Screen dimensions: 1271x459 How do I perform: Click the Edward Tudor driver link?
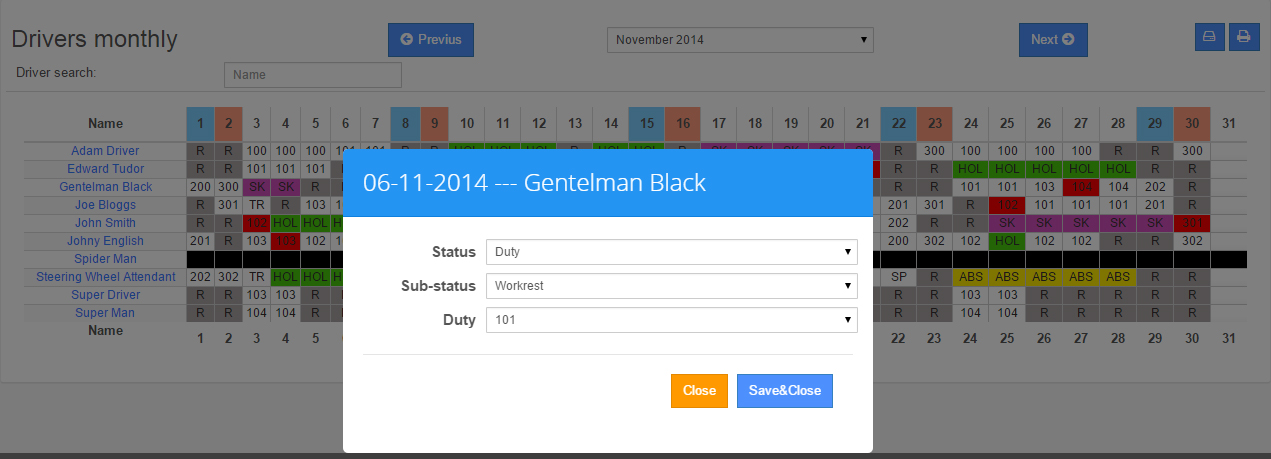click(x=105, y=169)
